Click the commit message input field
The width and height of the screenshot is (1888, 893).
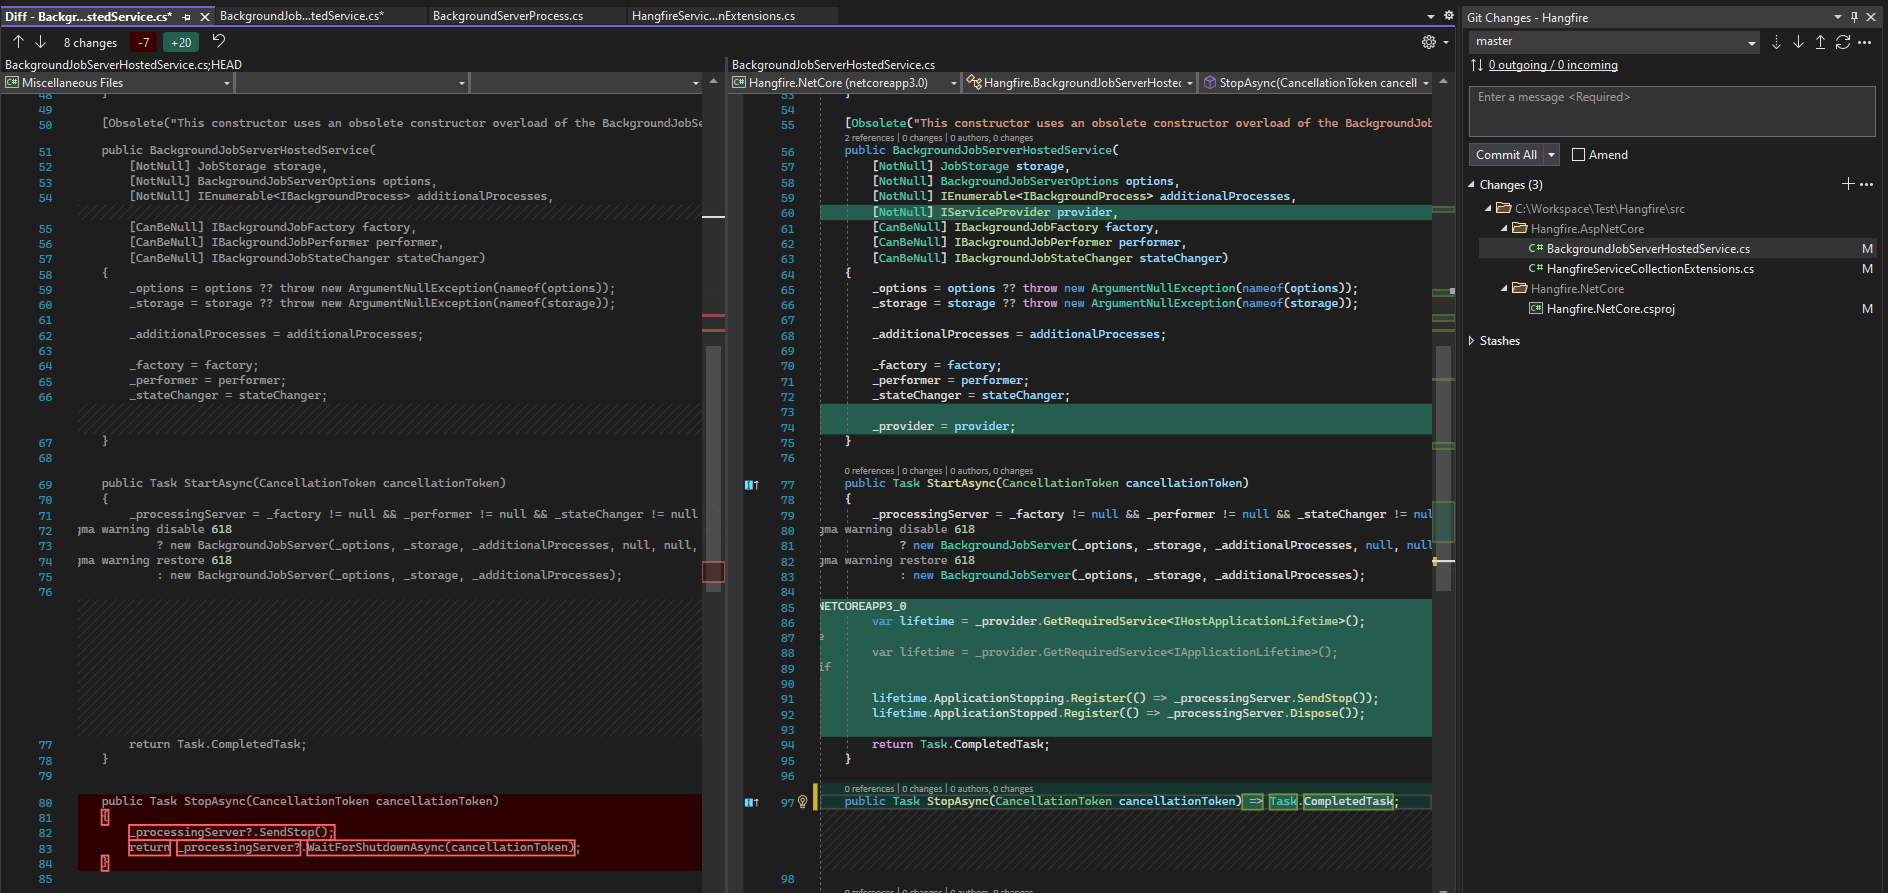pyautogui.click(x=1671, y=111)
